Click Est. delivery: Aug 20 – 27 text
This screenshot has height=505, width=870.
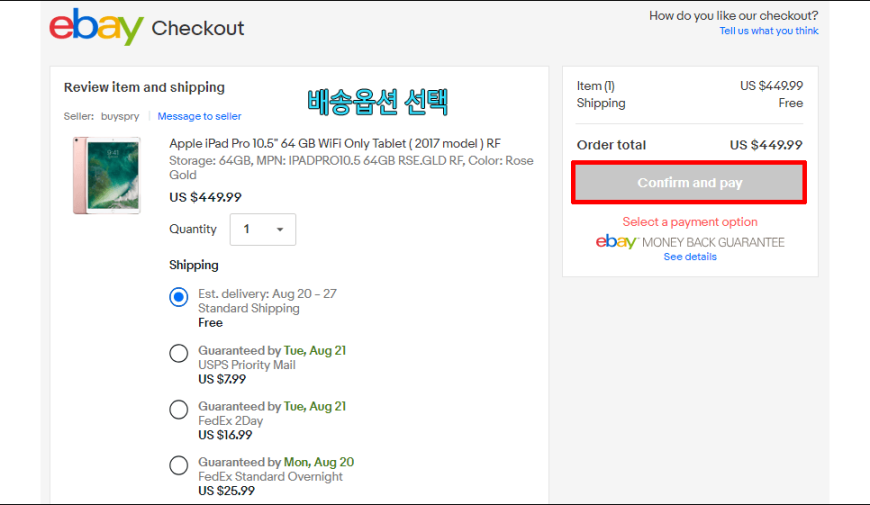pos(267,294)
